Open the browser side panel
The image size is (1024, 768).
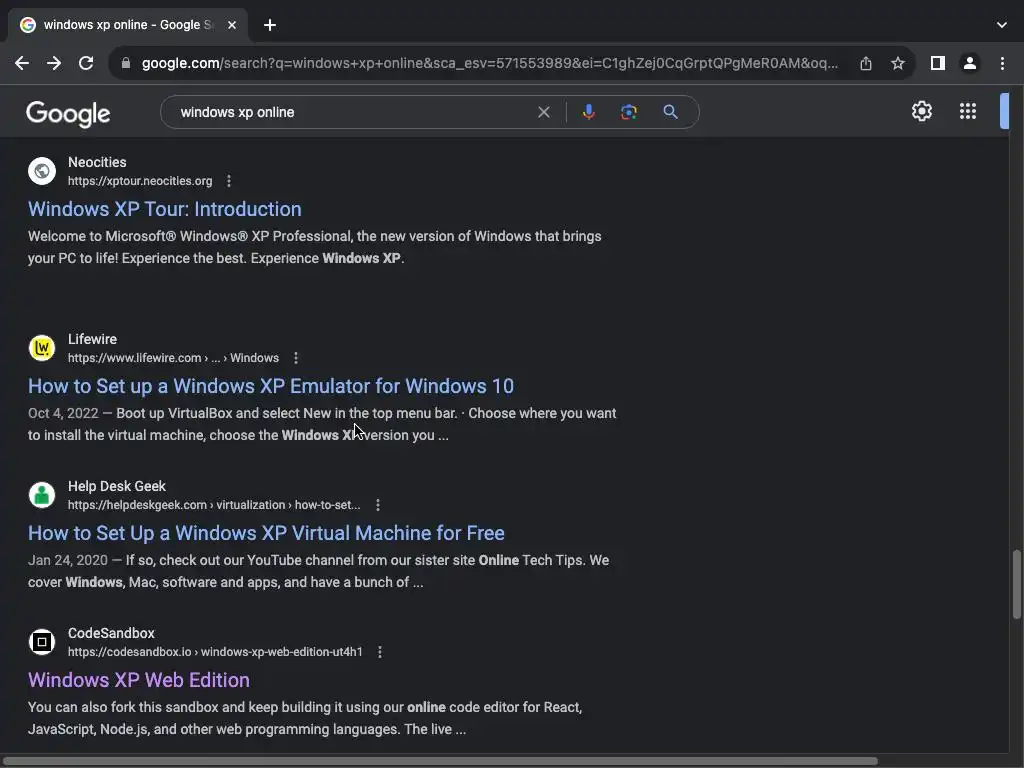[x=938, y=63]
